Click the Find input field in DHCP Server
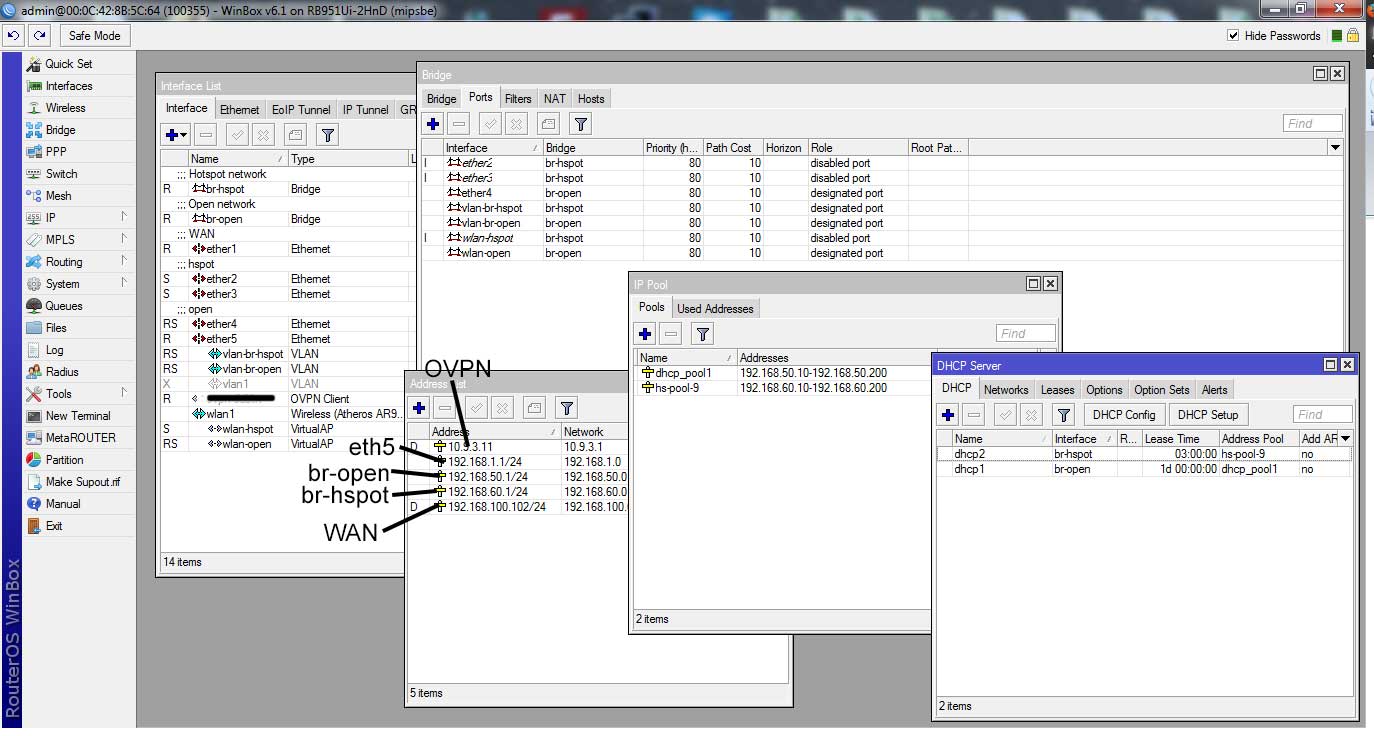Image resolution: width=1374 pixels, height=736 pixels. 1322,414
